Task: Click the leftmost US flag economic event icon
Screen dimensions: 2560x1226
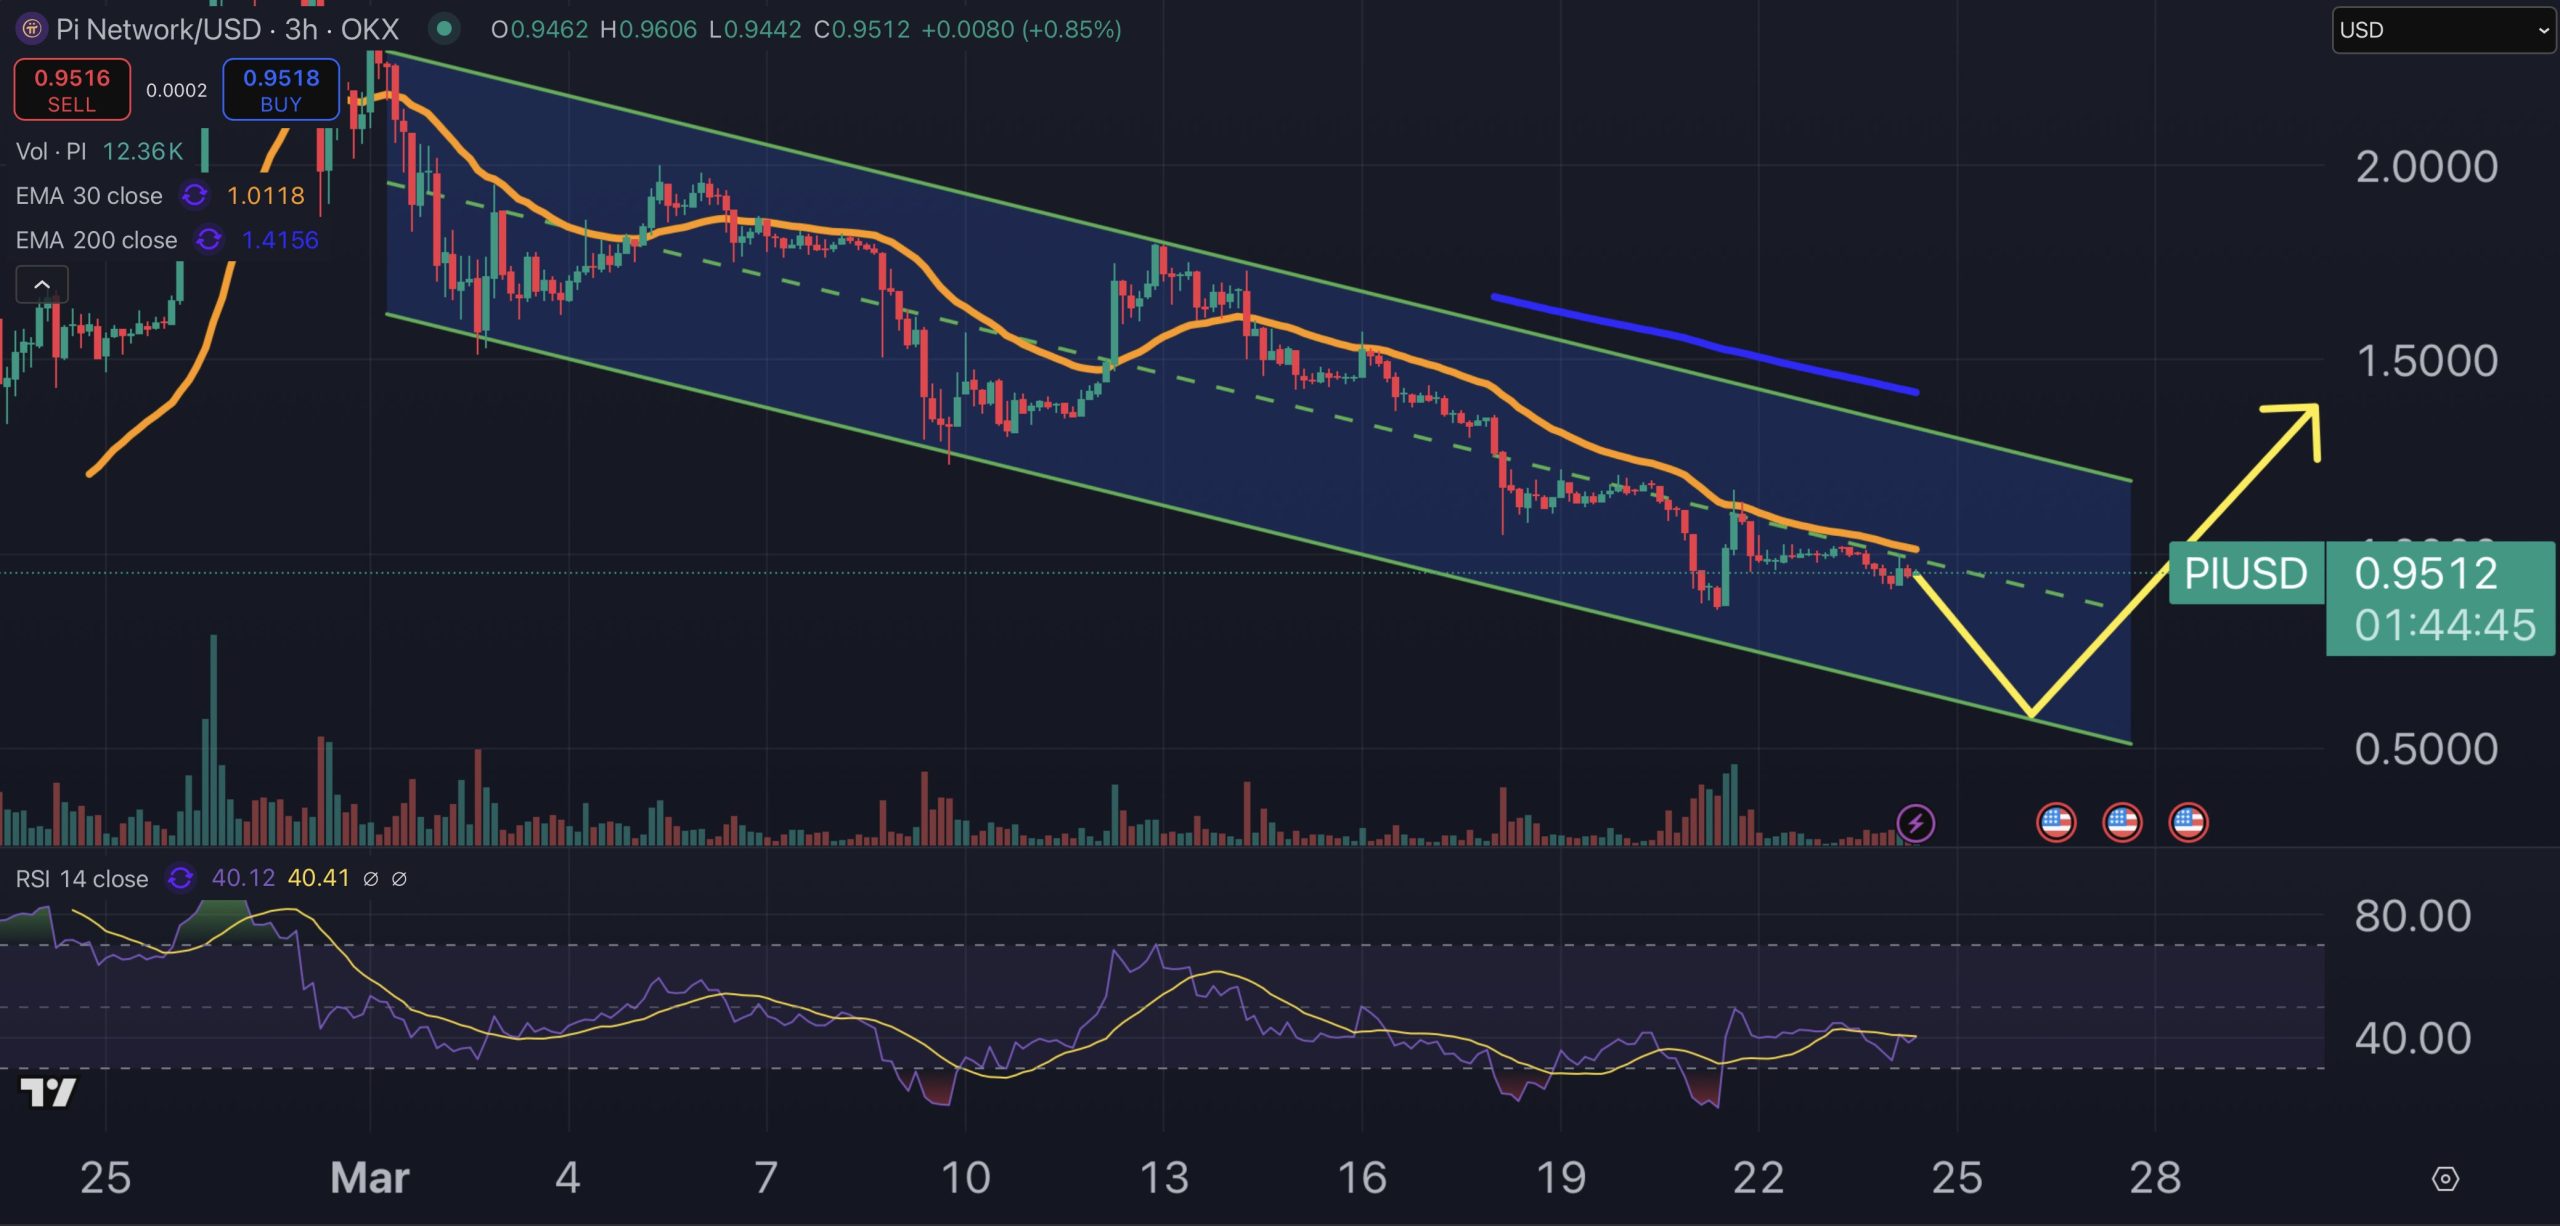Action: [x=2055, y=822]
